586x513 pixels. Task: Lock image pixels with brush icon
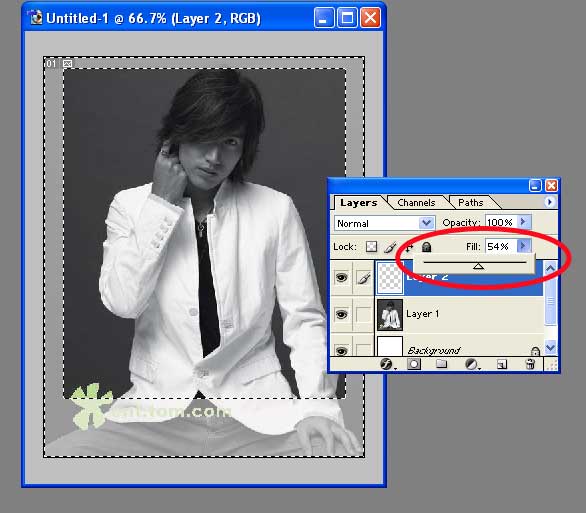(390, 247)
